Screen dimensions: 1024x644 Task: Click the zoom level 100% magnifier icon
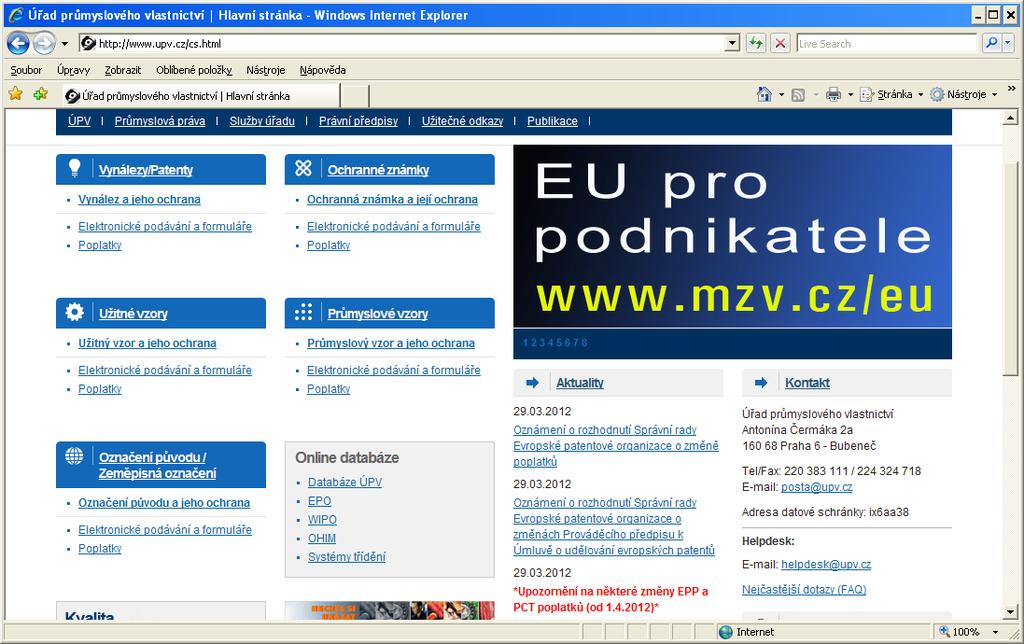(x=944, y=632)
